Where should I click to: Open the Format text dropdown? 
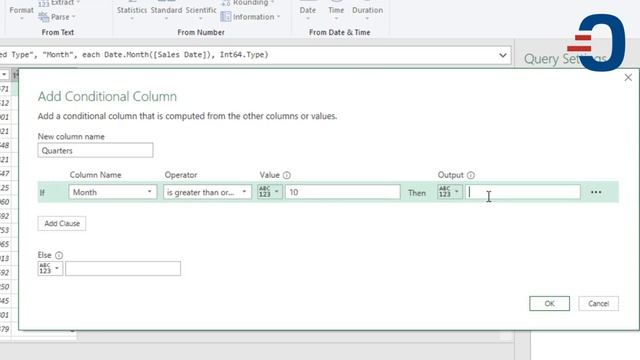point(21,11)
